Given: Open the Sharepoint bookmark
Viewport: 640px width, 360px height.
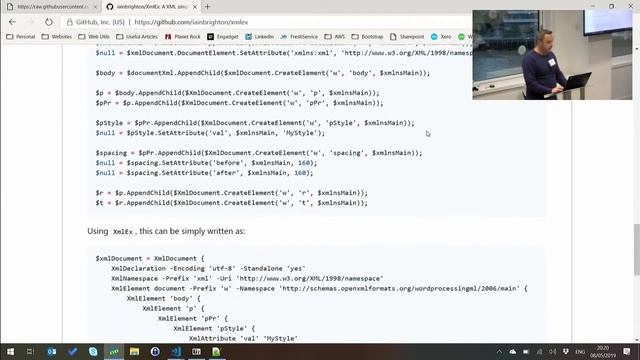Looking at the screenshot, I should click(407, 37).
